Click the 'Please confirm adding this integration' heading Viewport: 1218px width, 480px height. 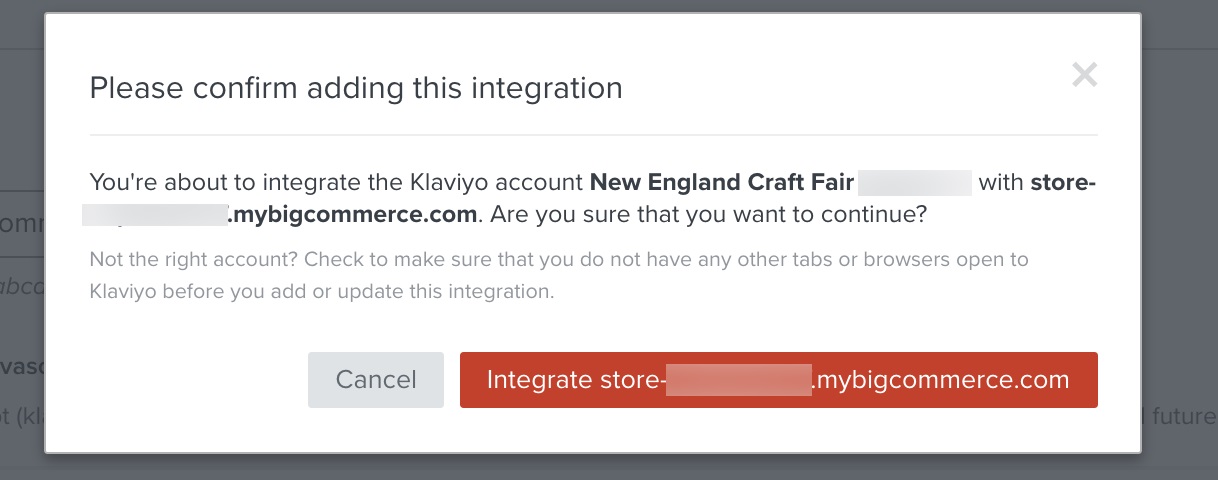(356, 88)
